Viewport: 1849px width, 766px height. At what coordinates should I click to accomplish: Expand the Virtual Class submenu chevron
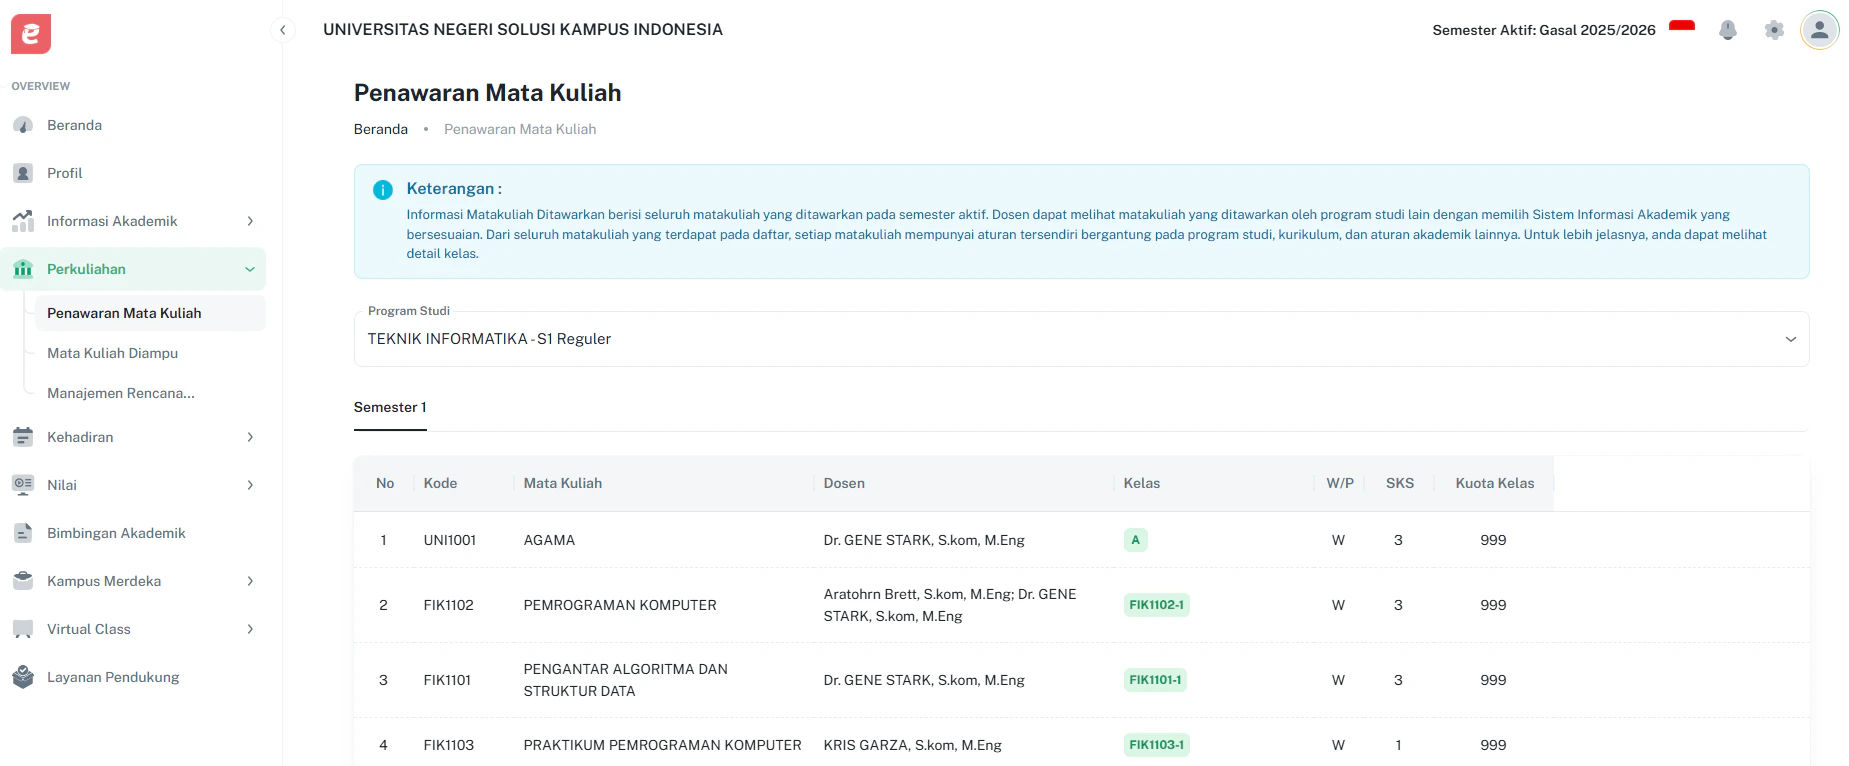point(250,629)
